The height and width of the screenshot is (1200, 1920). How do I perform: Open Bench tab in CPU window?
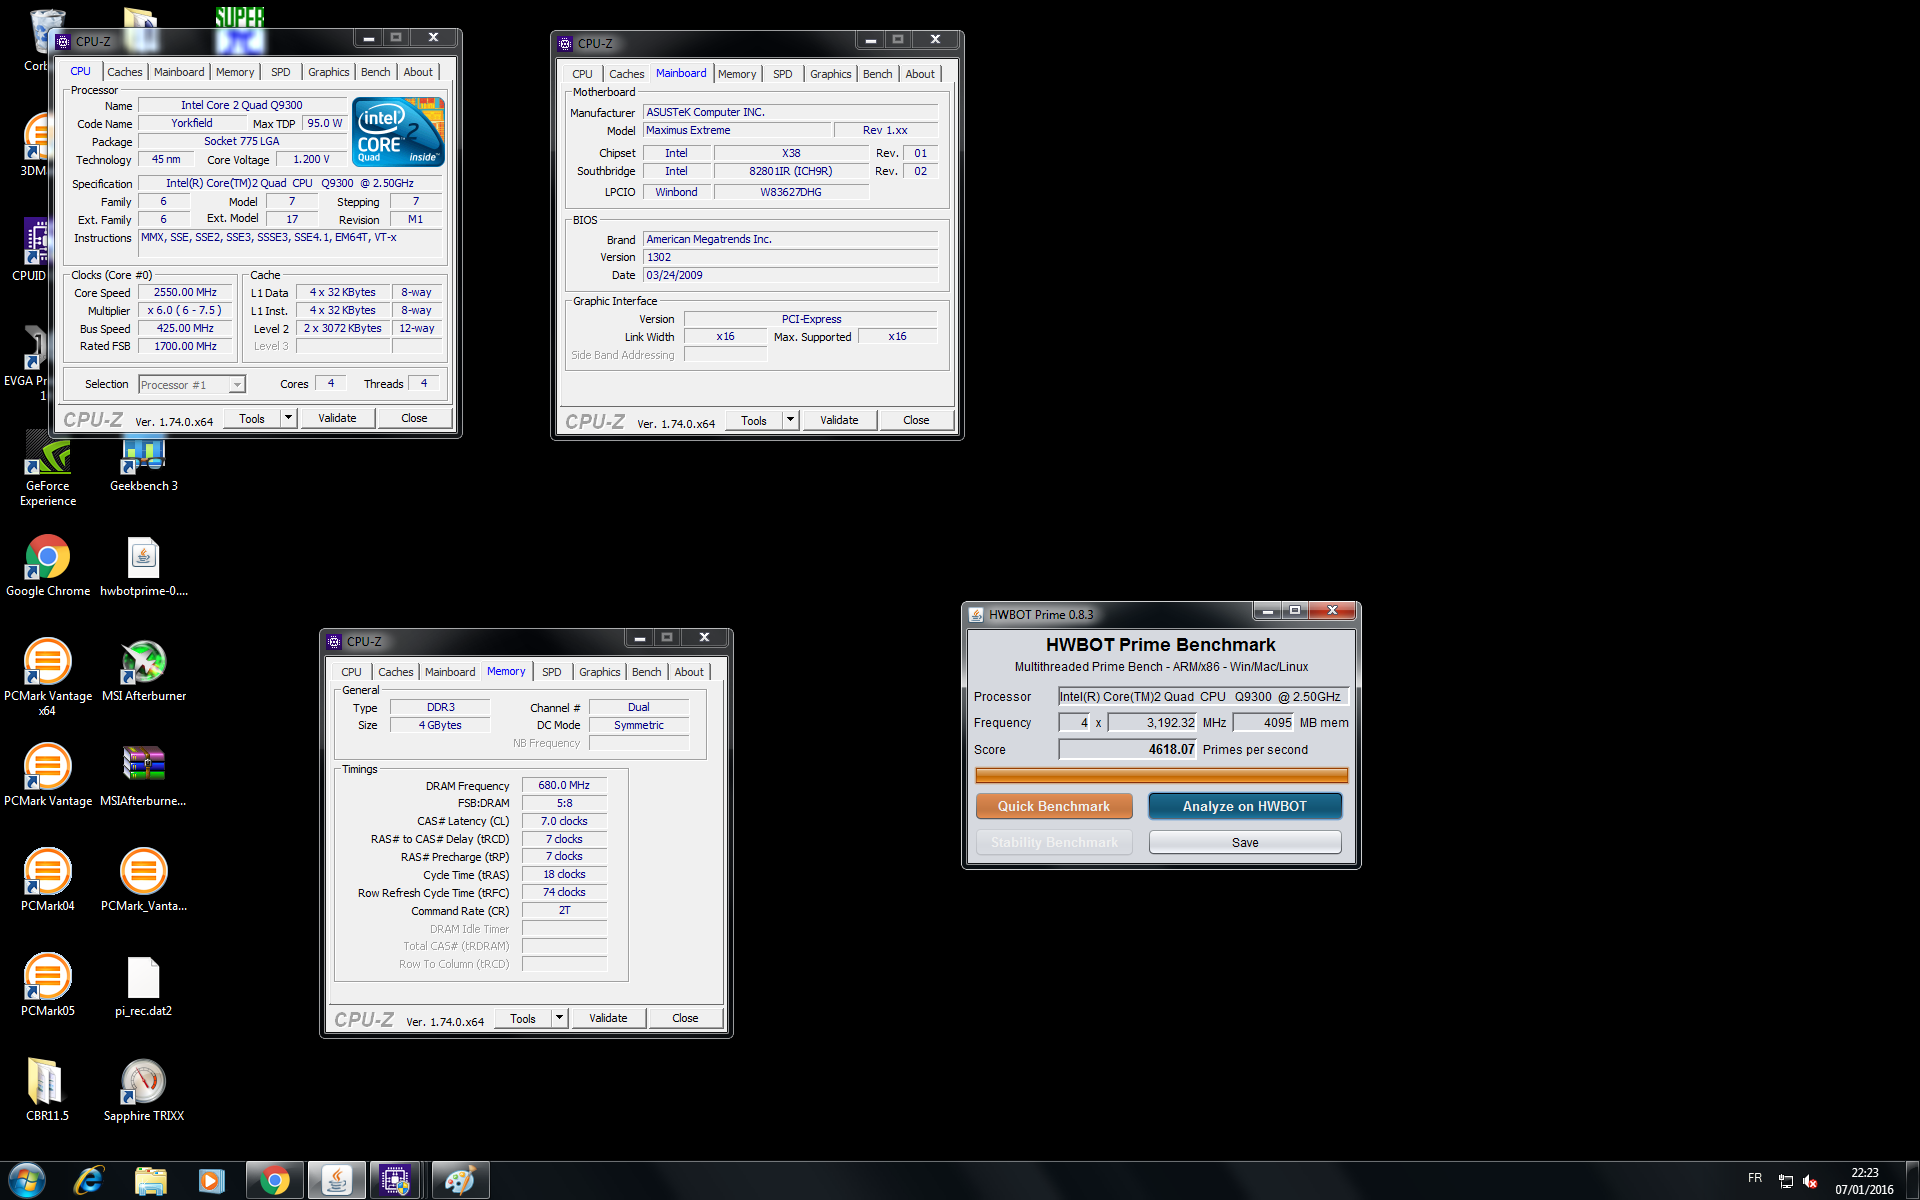point(376,72)
